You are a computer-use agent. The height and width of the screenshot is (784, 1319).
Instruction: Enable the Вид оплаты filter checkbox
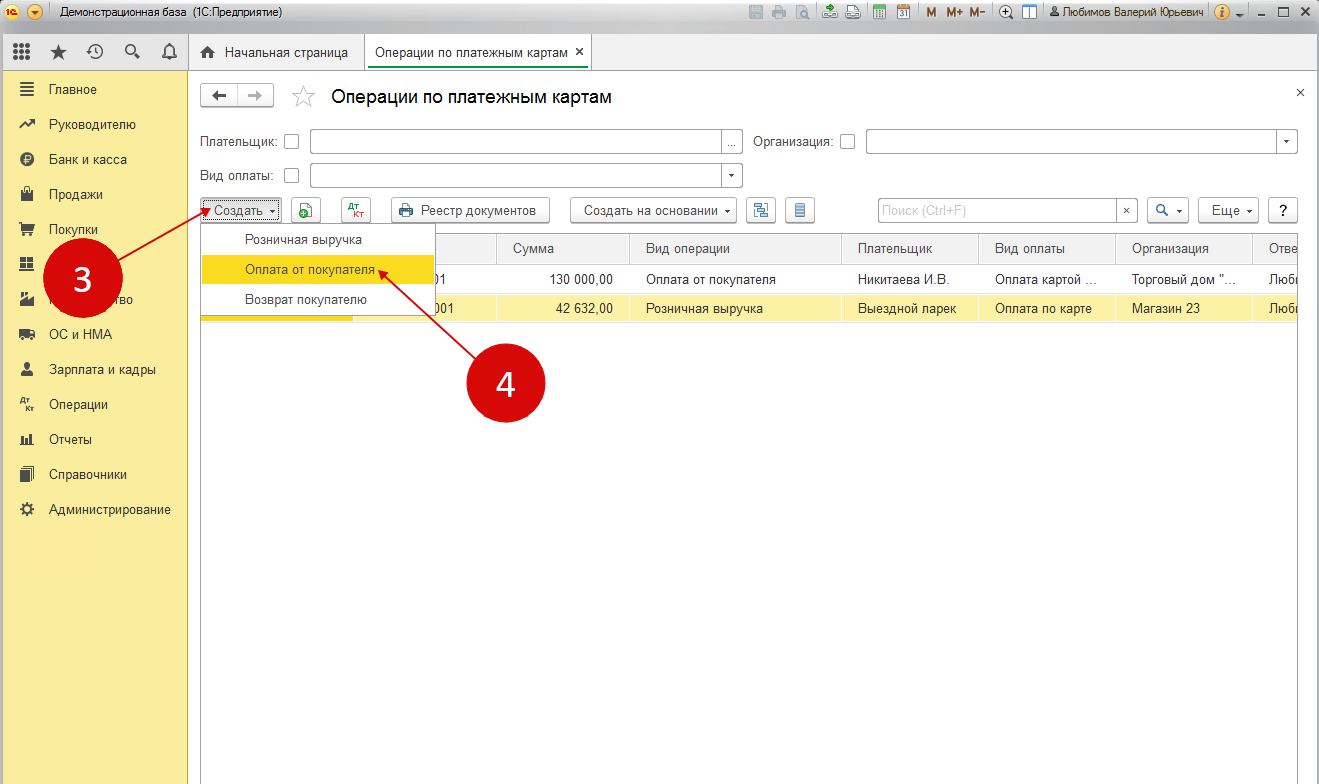pyautogui.click(x=292, y=176)
